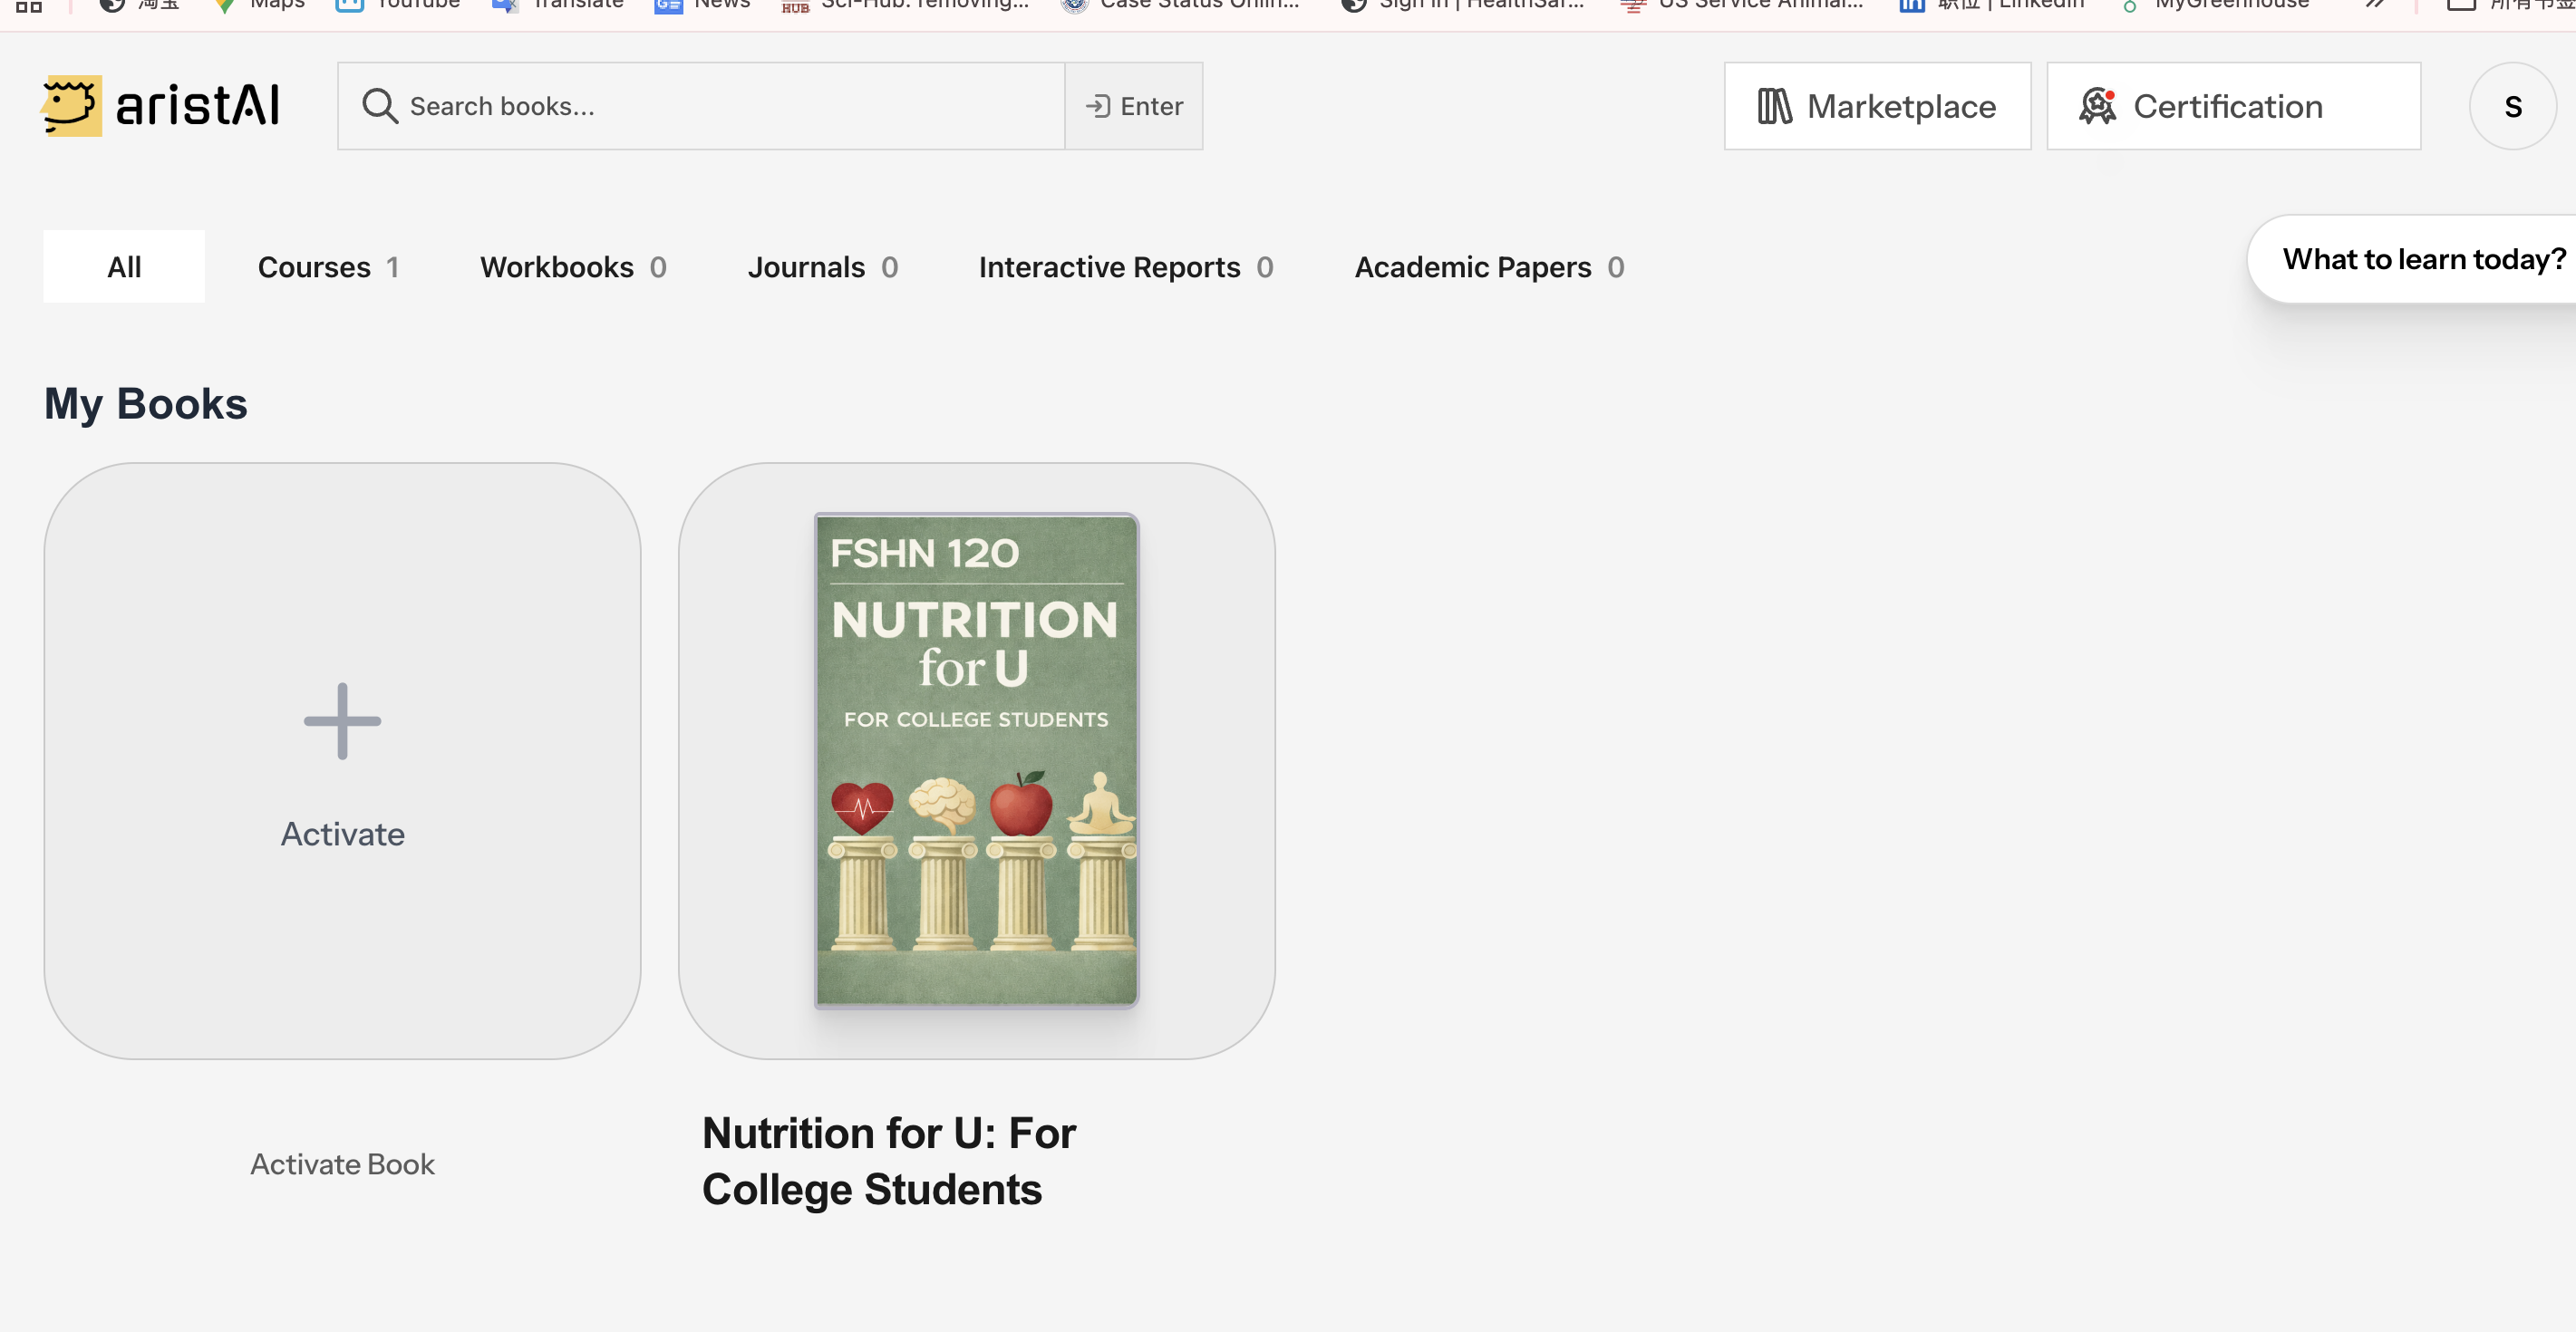
Task: Click the Enter button
Action: point(1133,105)
